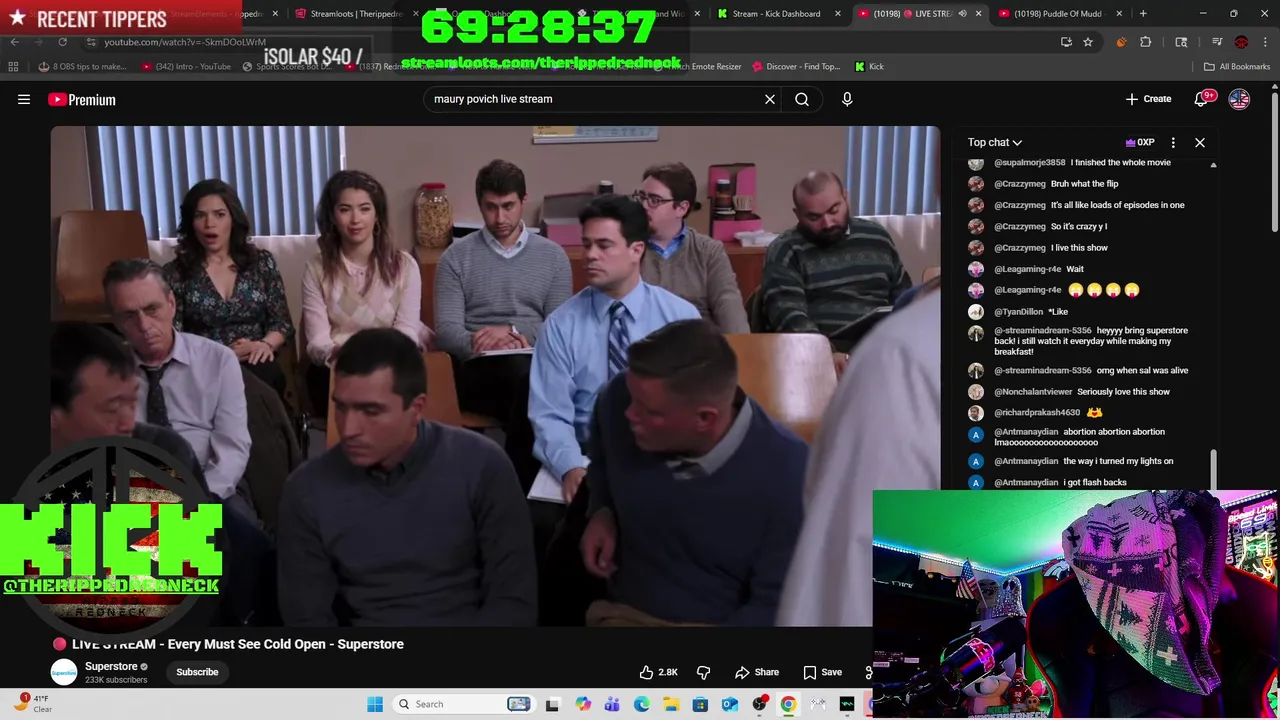Like the video with 2.8K likes
The image size is (1280, 720).
(659, 672)
